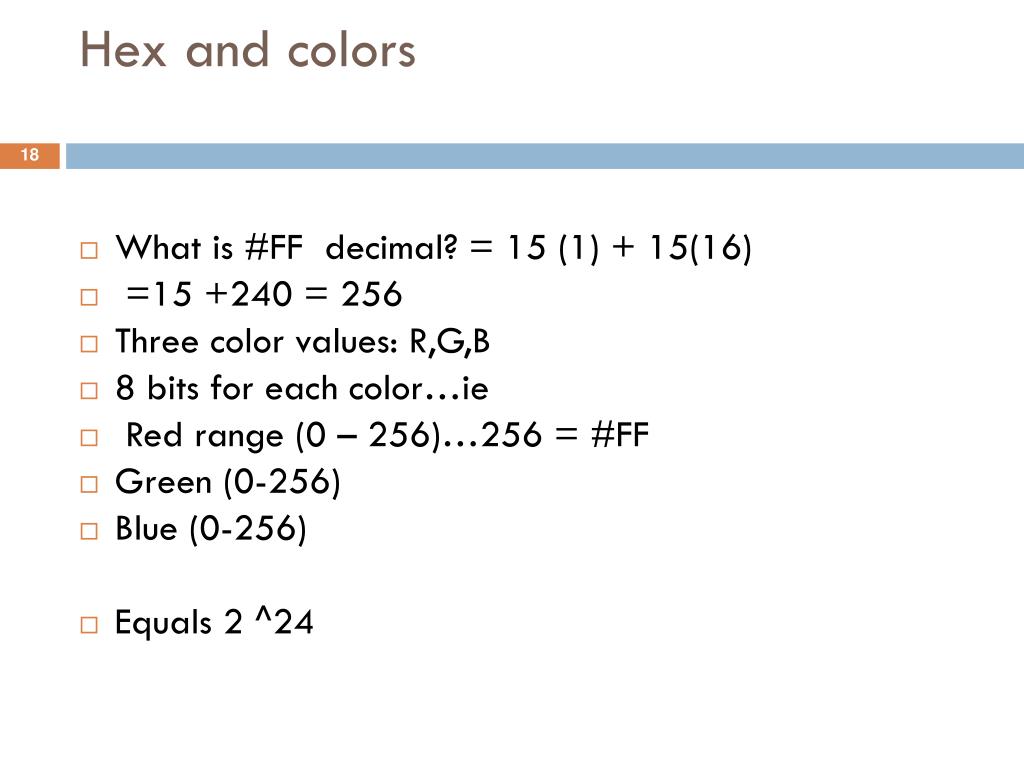Click the bullet box beside 'What is #FF decimal?'
Screen dimensions: 1024x768
pyautogui.click(x=89, y=251)
